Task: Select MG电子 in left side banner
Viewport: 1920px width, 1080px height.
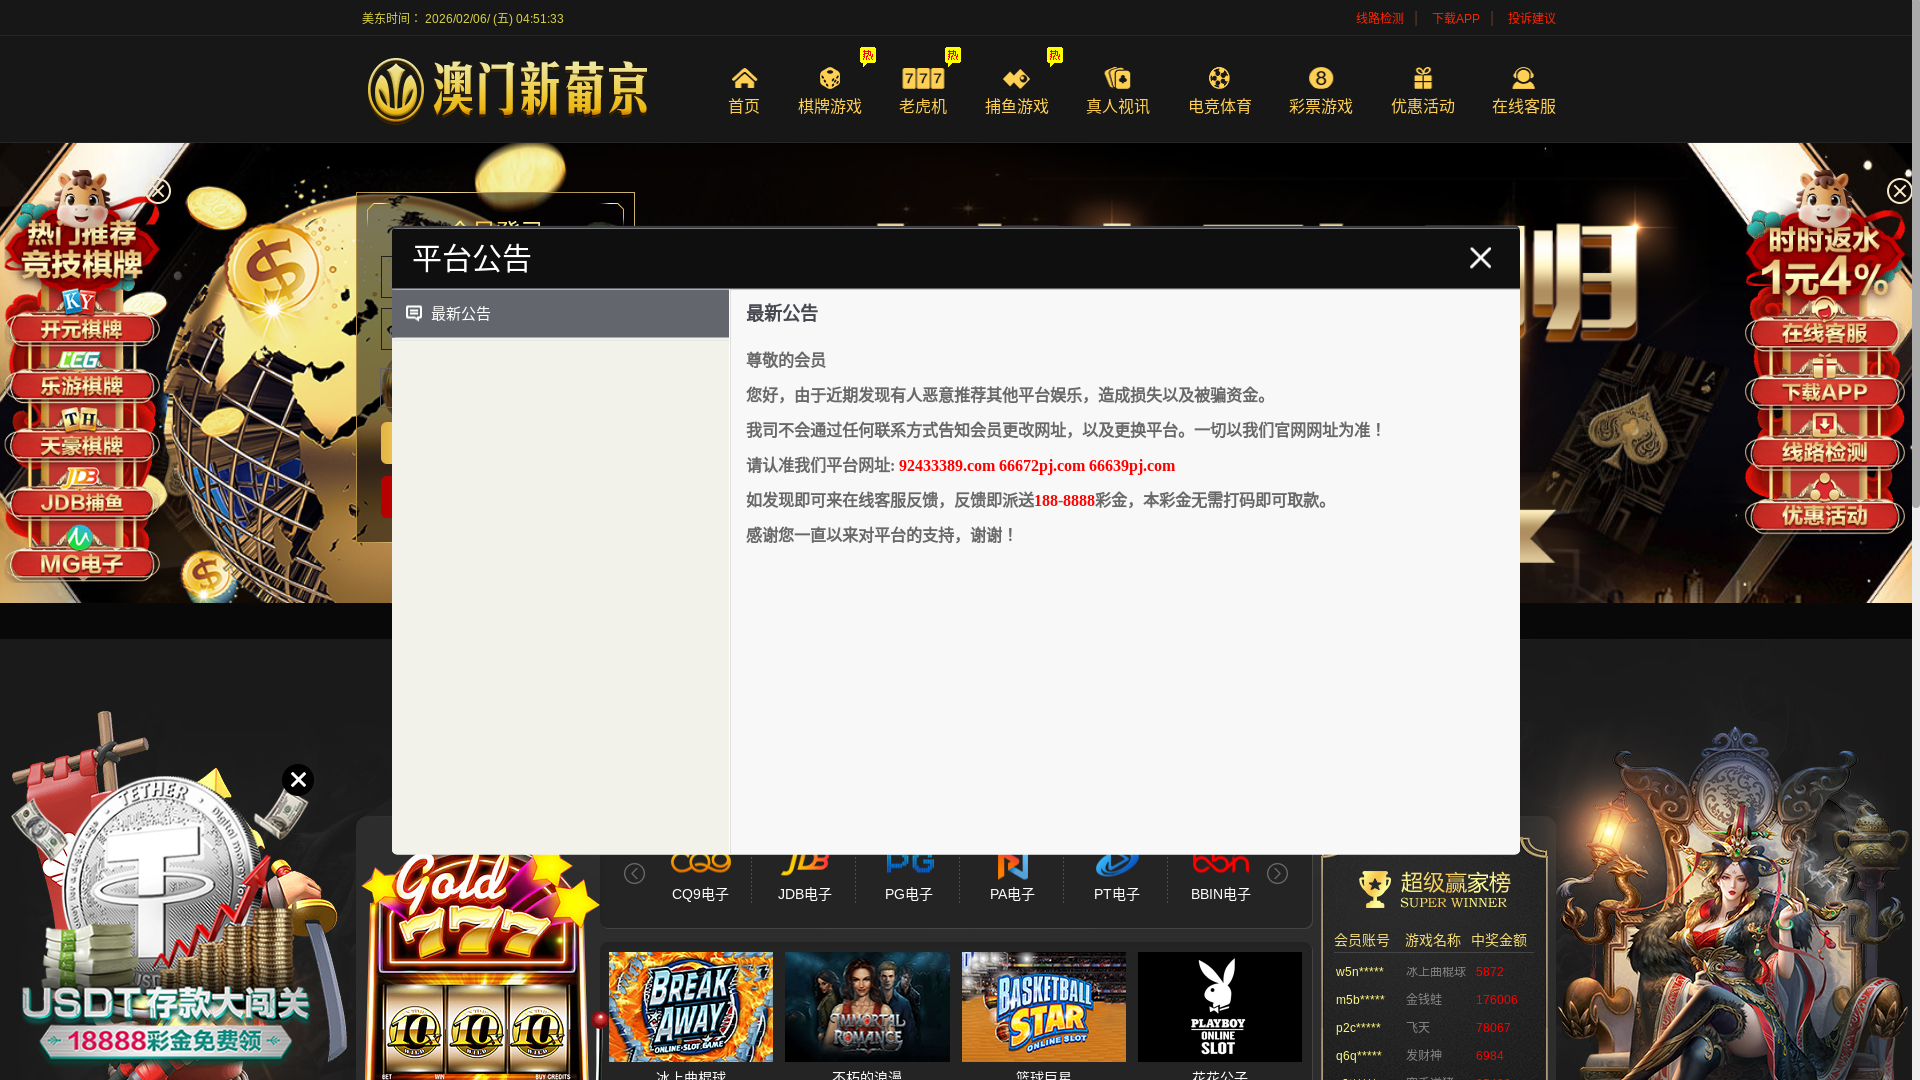Action: (82, 564)
